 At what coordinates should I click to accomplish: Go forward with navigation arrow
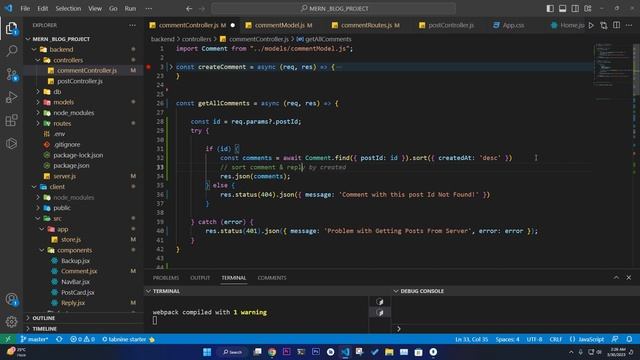click(202, 9)
